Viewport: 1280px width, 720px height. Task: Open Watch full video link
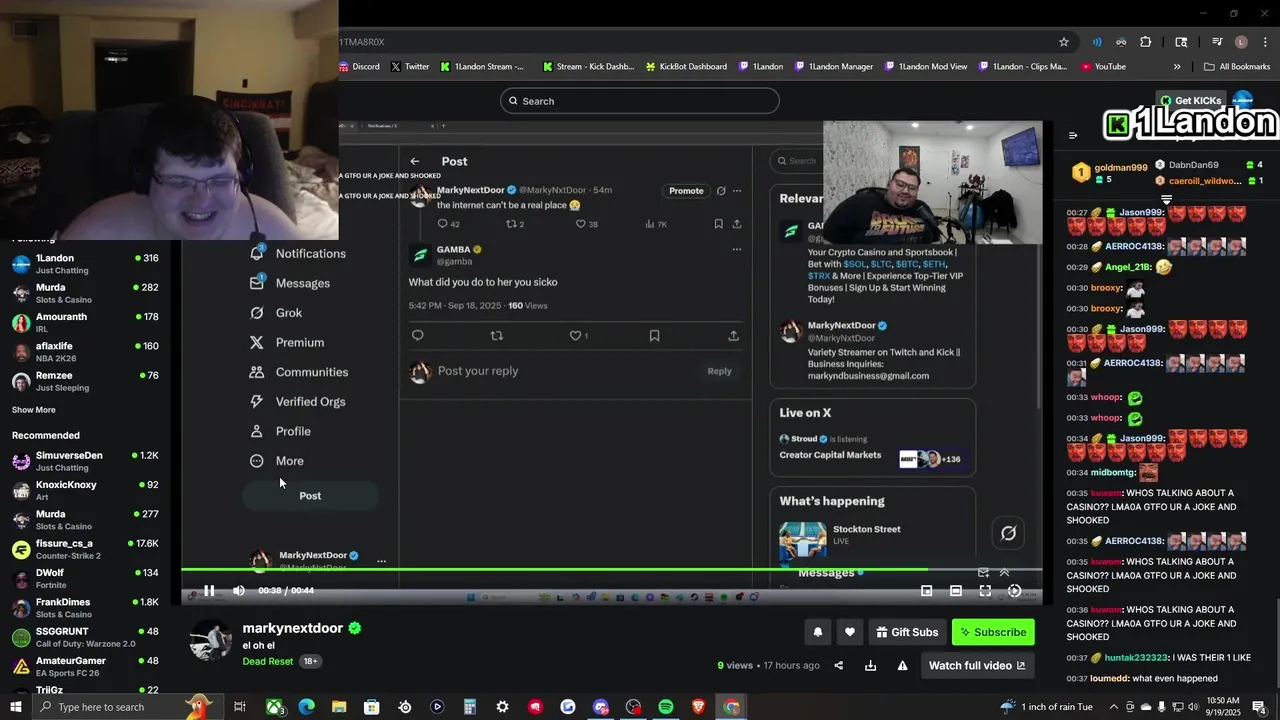click(x=977, y=666)
